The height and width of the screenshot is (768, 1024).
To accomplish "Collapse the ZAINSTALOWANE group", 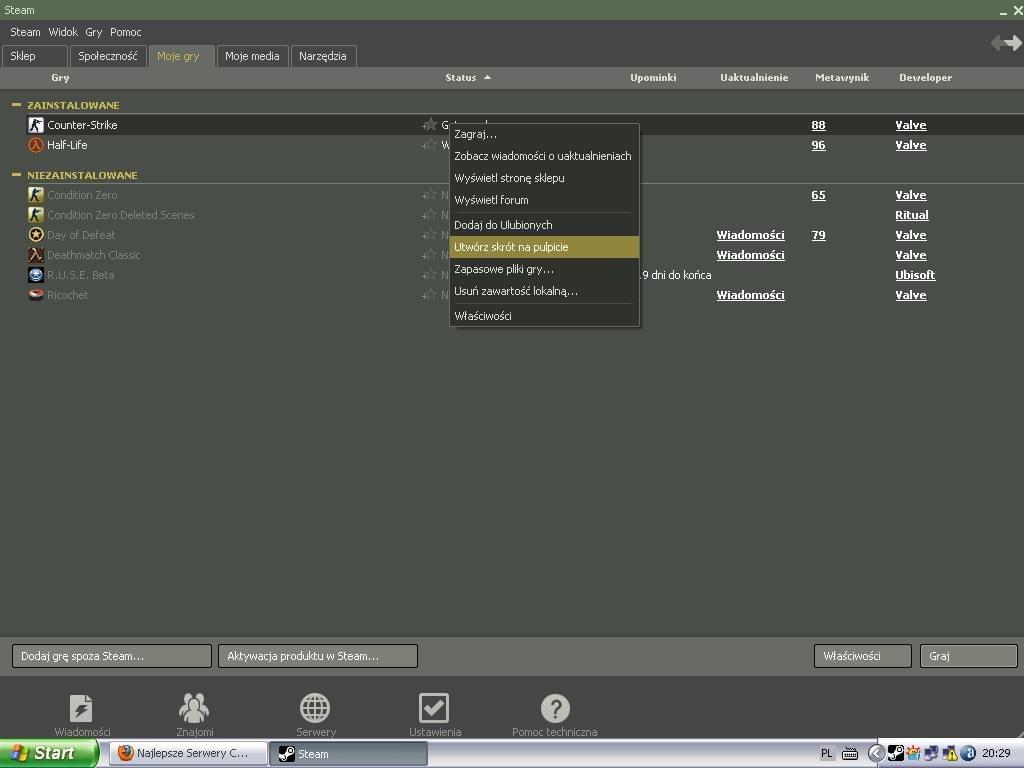I will [x=16, y=104].
